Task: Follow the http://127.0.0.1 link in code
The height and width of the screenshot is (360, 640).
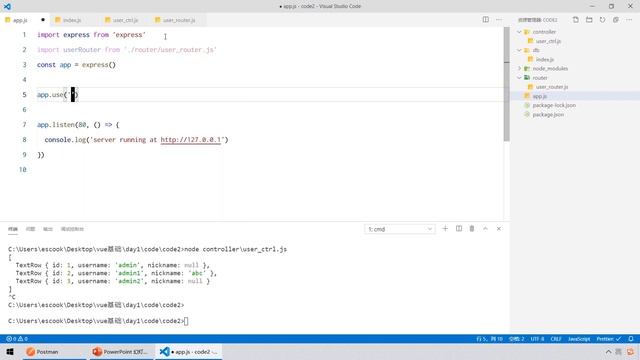Action: 191,140
